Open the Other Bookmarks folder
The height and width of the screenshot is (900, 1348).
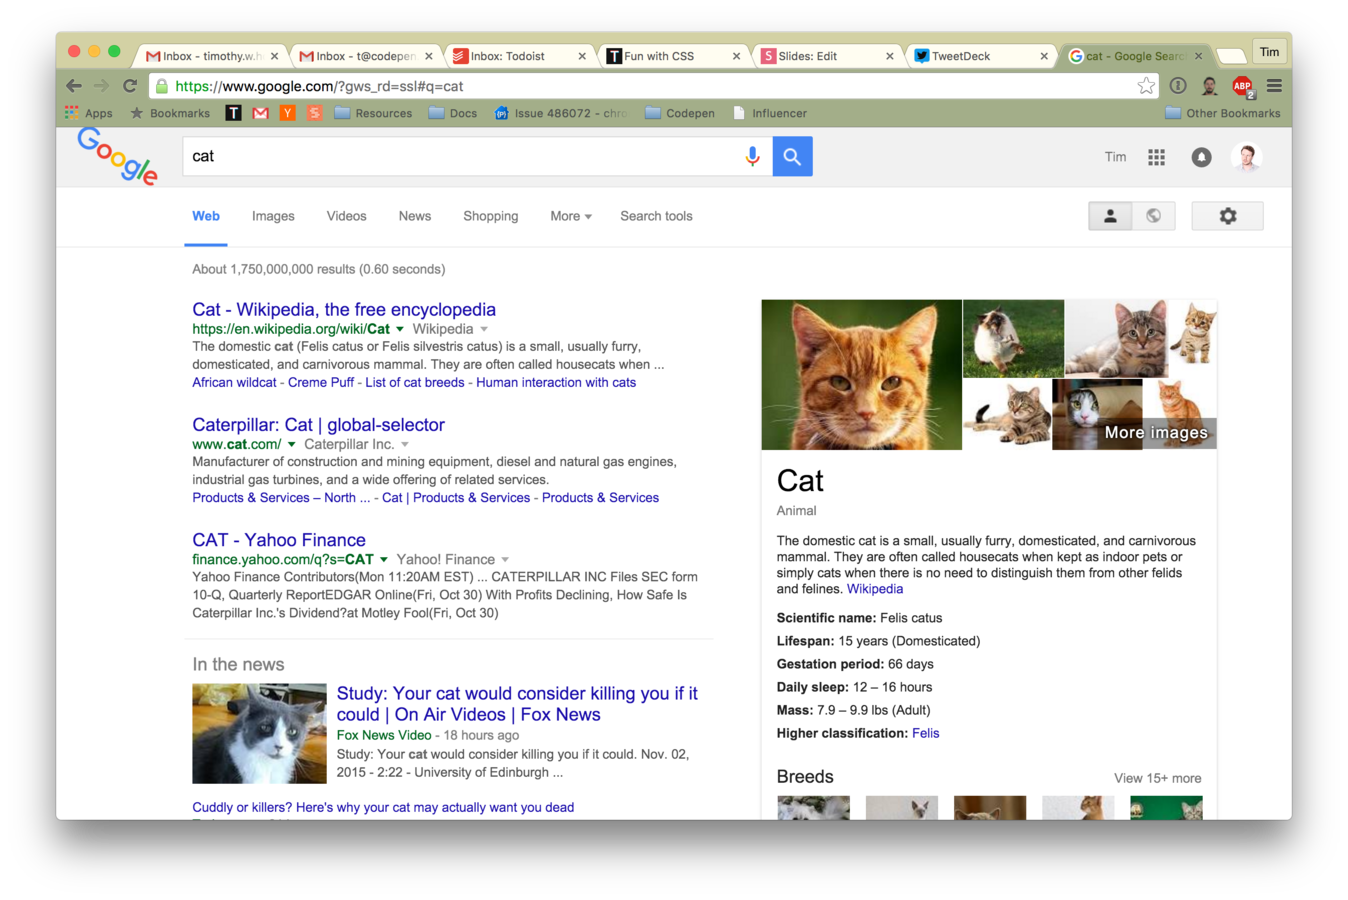(x=1222, y=113)
